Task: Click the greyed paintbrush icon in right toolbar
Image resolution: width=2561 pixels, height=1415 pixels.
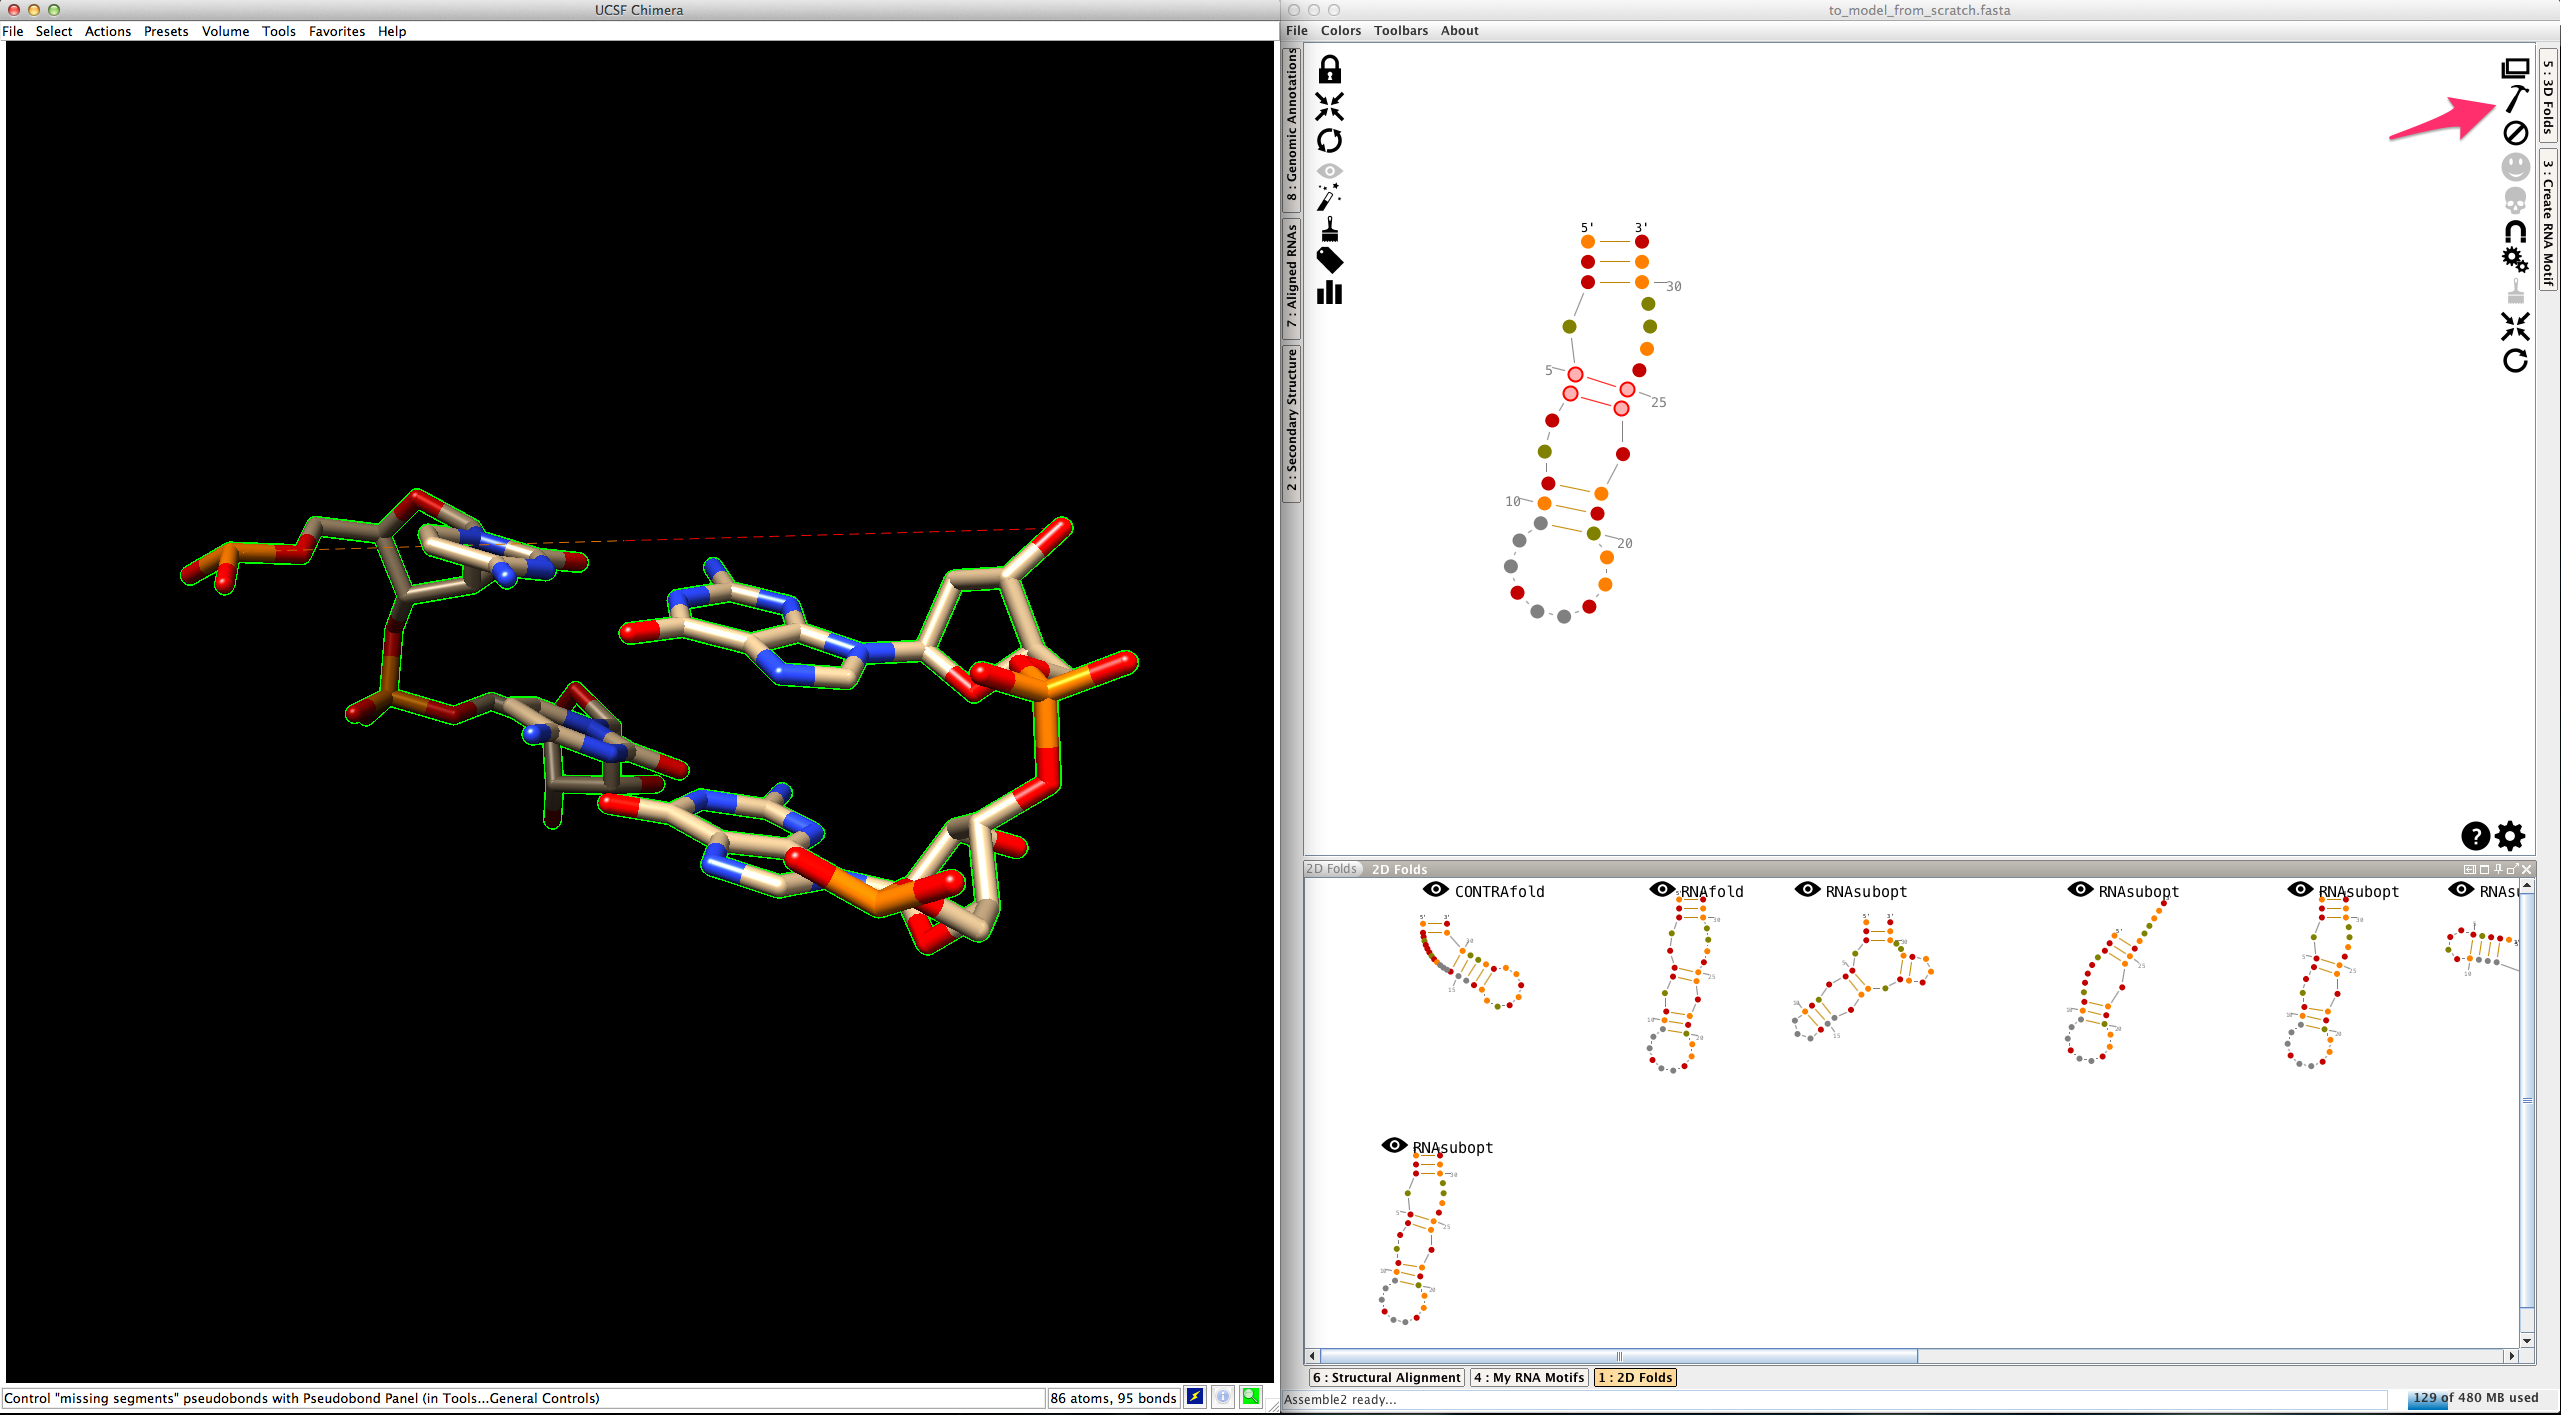Action: [2515, 292]
